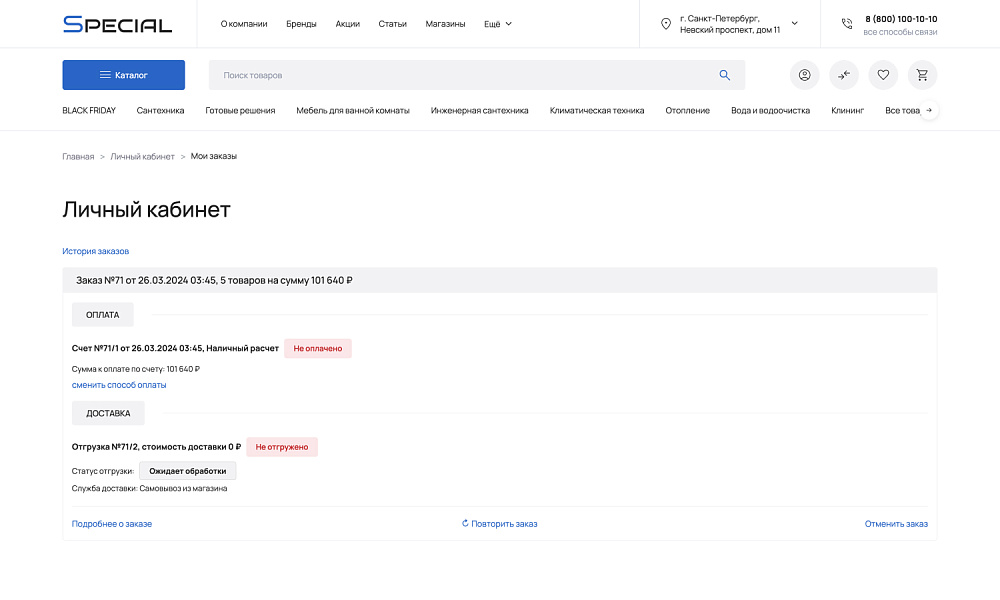1000x600 pixels.
Task: Open the user account profile icon
Action: (804, 75)
